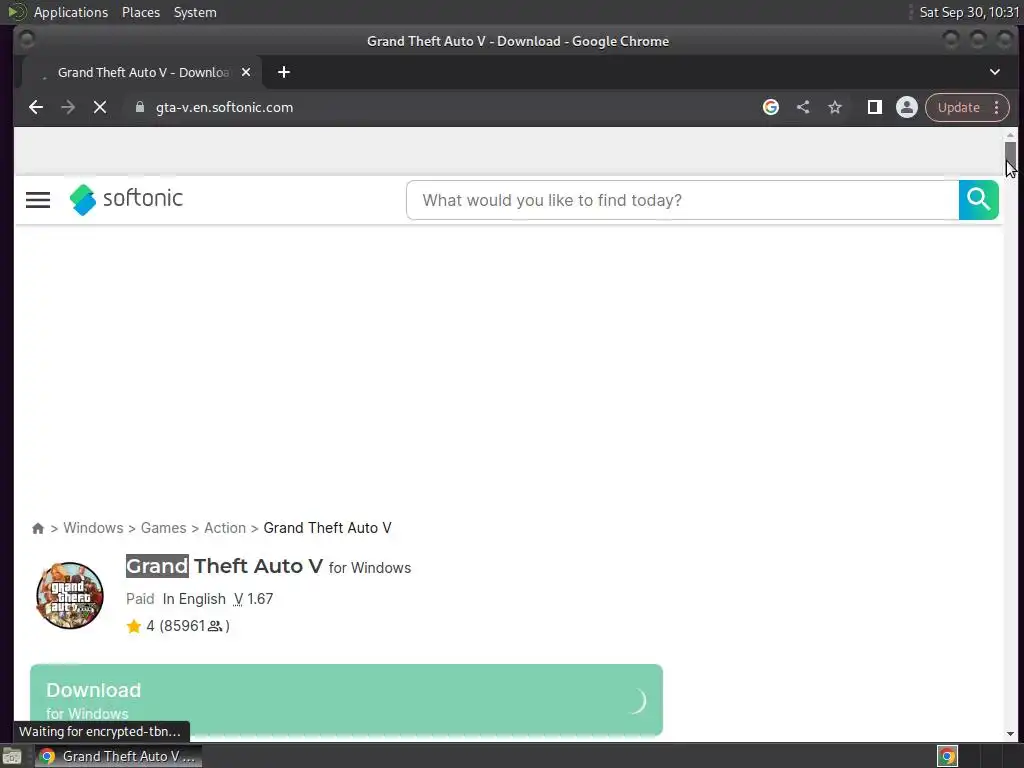The height and width of the screenshot is (768, 1024).
Task: Select the Grand Theft Auto V browser tab
Action: click(142, 72)
